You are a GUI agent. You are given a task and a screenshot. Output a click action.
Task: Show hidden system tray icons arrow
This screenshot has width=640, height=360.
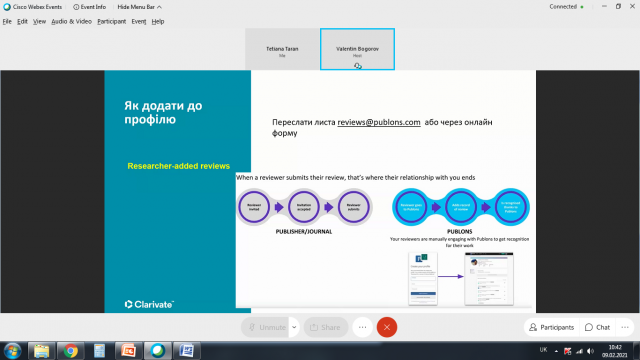coord(556,351)
